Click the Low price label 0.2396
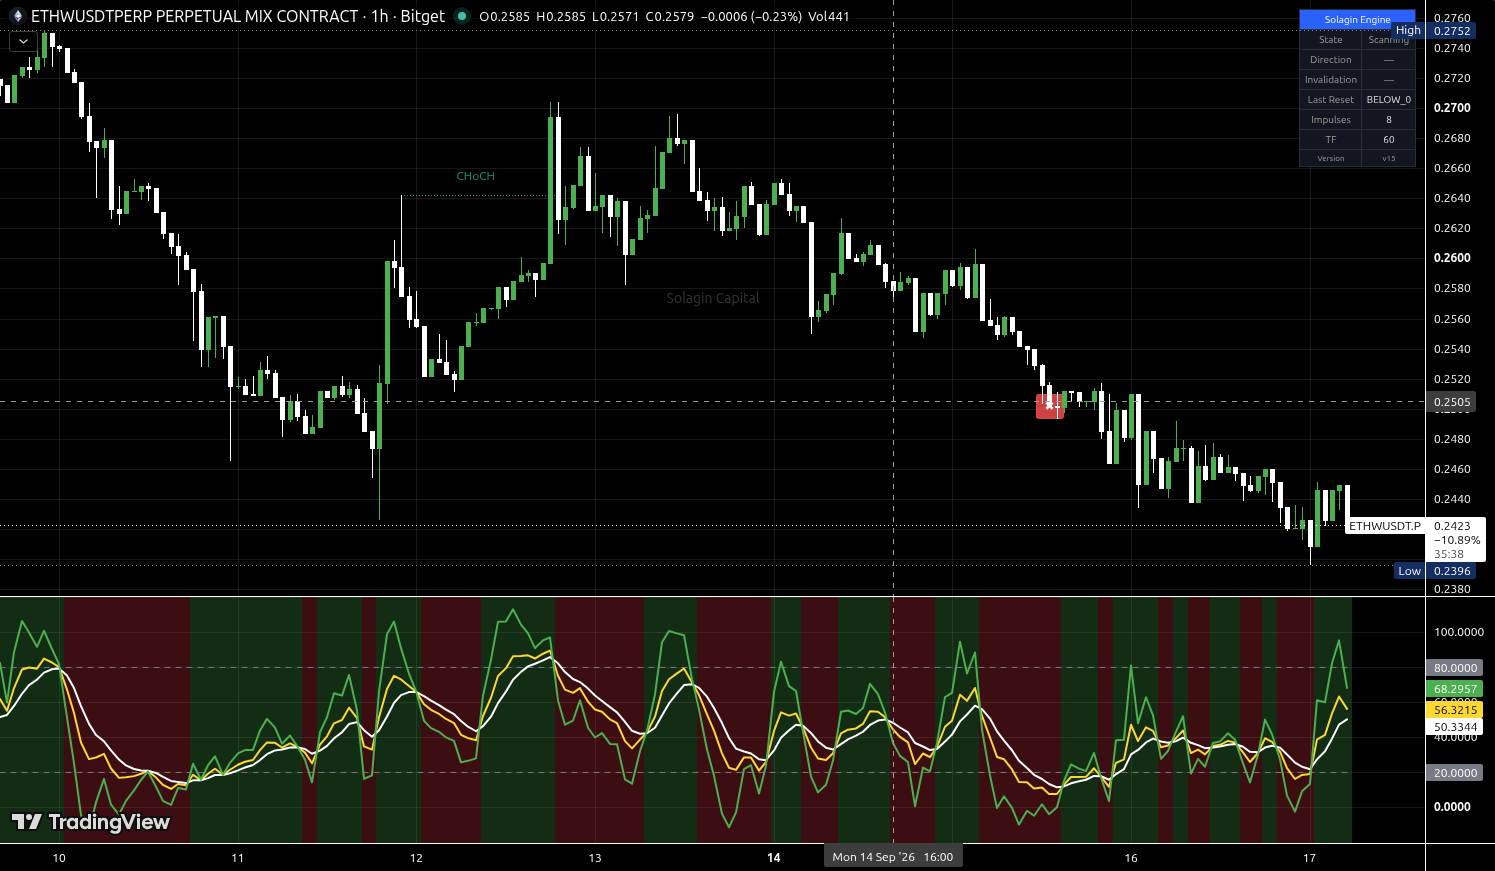The height and width of the screenshot is (871, 1495). tap(1435, 571)
